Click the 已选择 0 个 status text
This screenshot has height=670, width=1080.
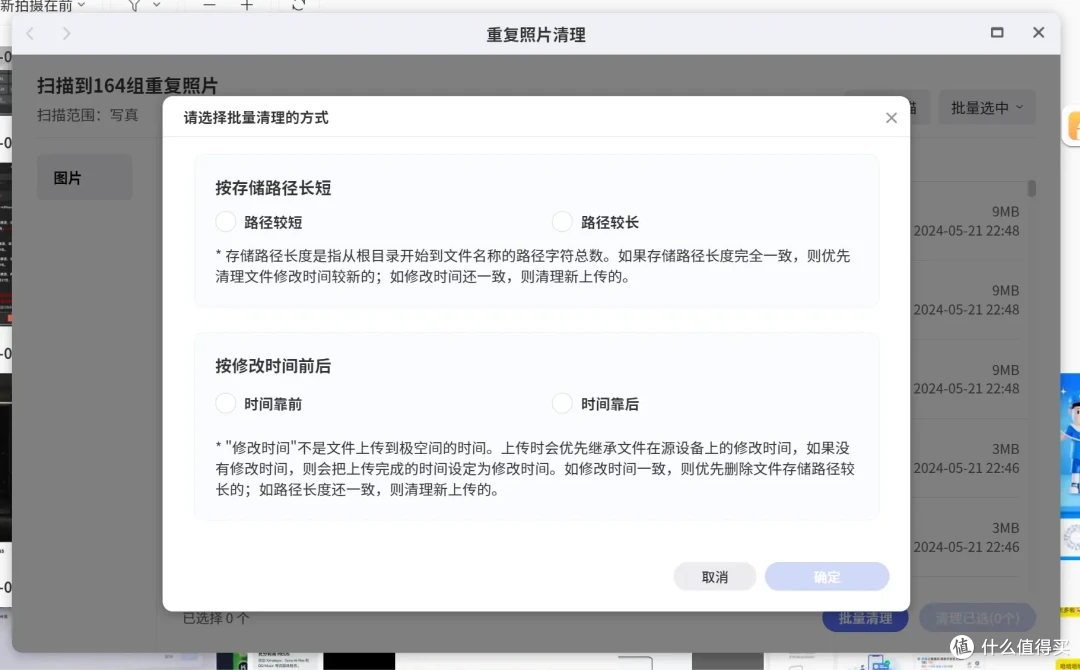tap(216, 618)
